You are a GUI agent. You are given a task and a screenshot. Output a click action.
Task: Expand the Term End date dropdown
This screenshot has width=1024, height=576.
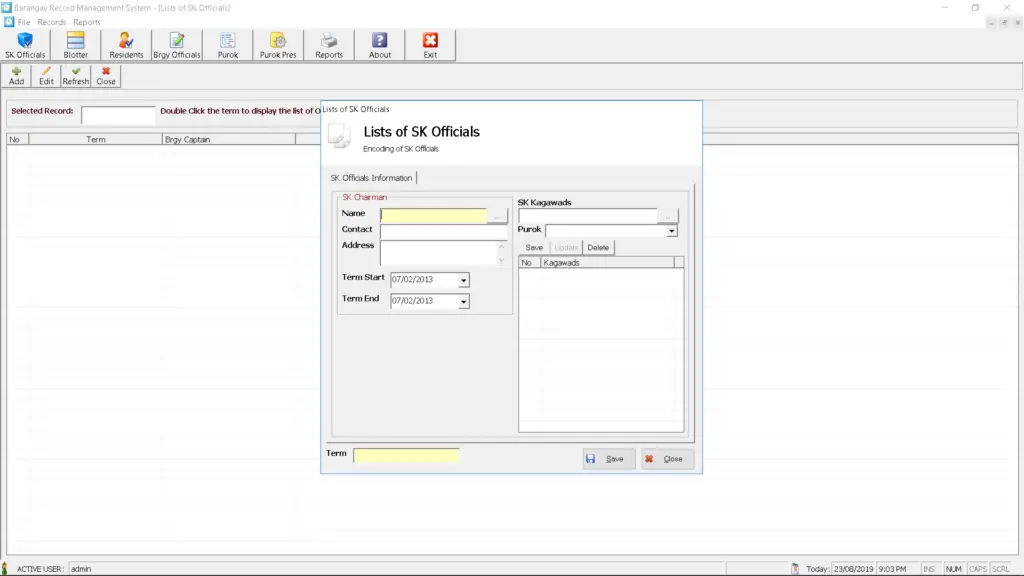[x=463, y=301]
